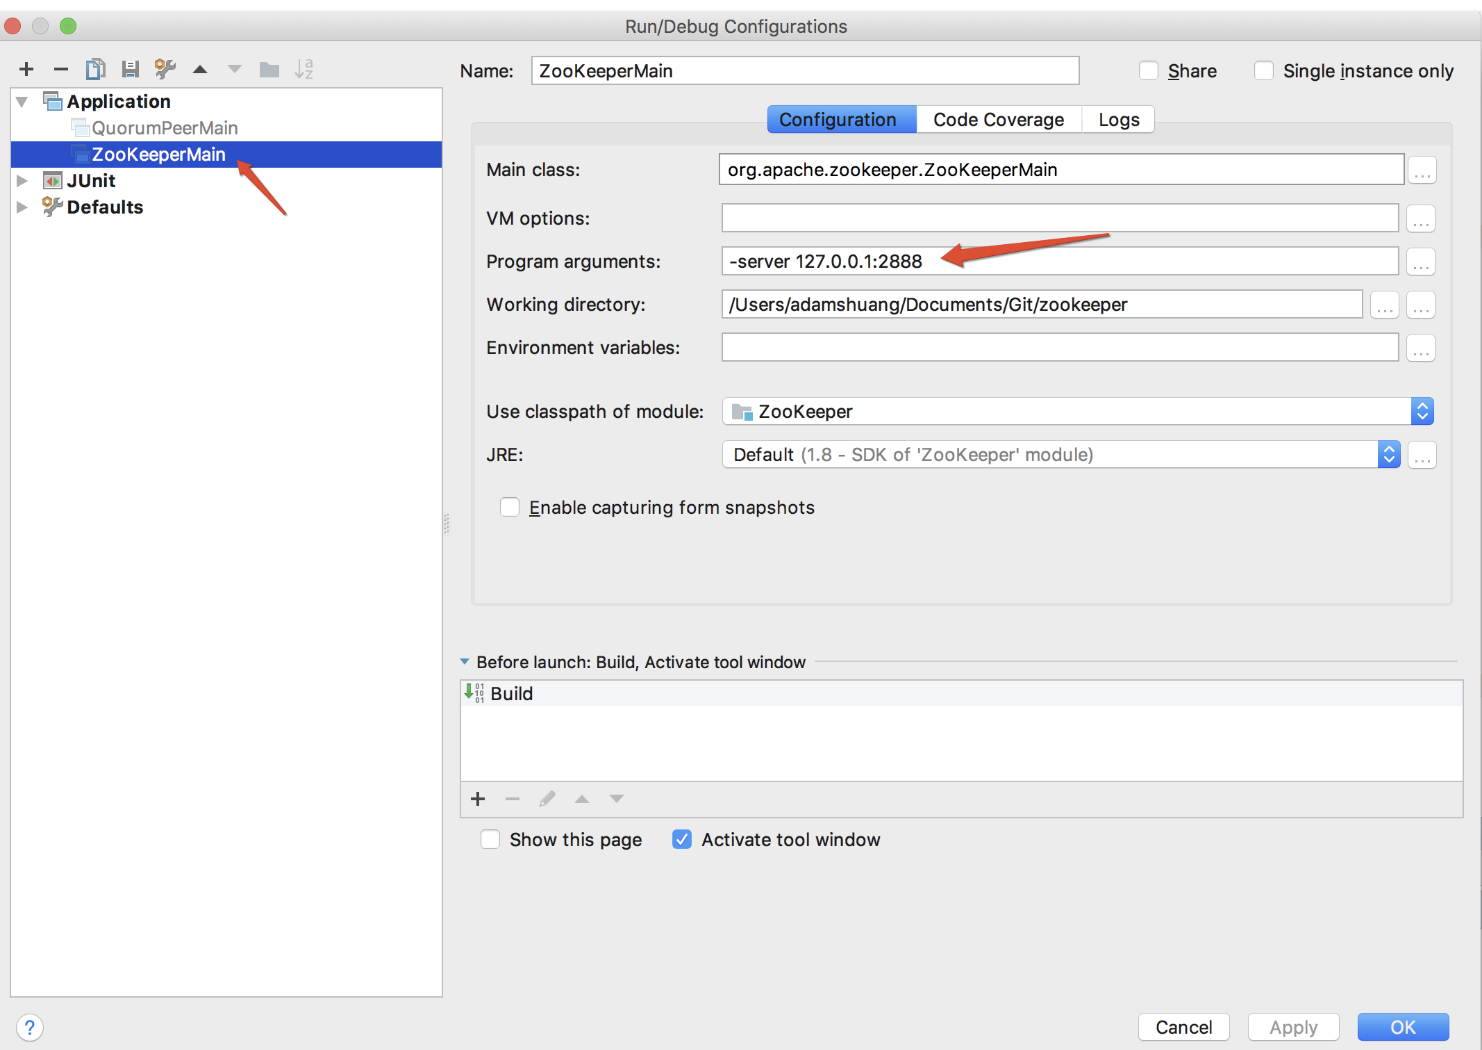1482x1050 pixels.
Task: Select the Build before-launch task
Action: [961, 693]
